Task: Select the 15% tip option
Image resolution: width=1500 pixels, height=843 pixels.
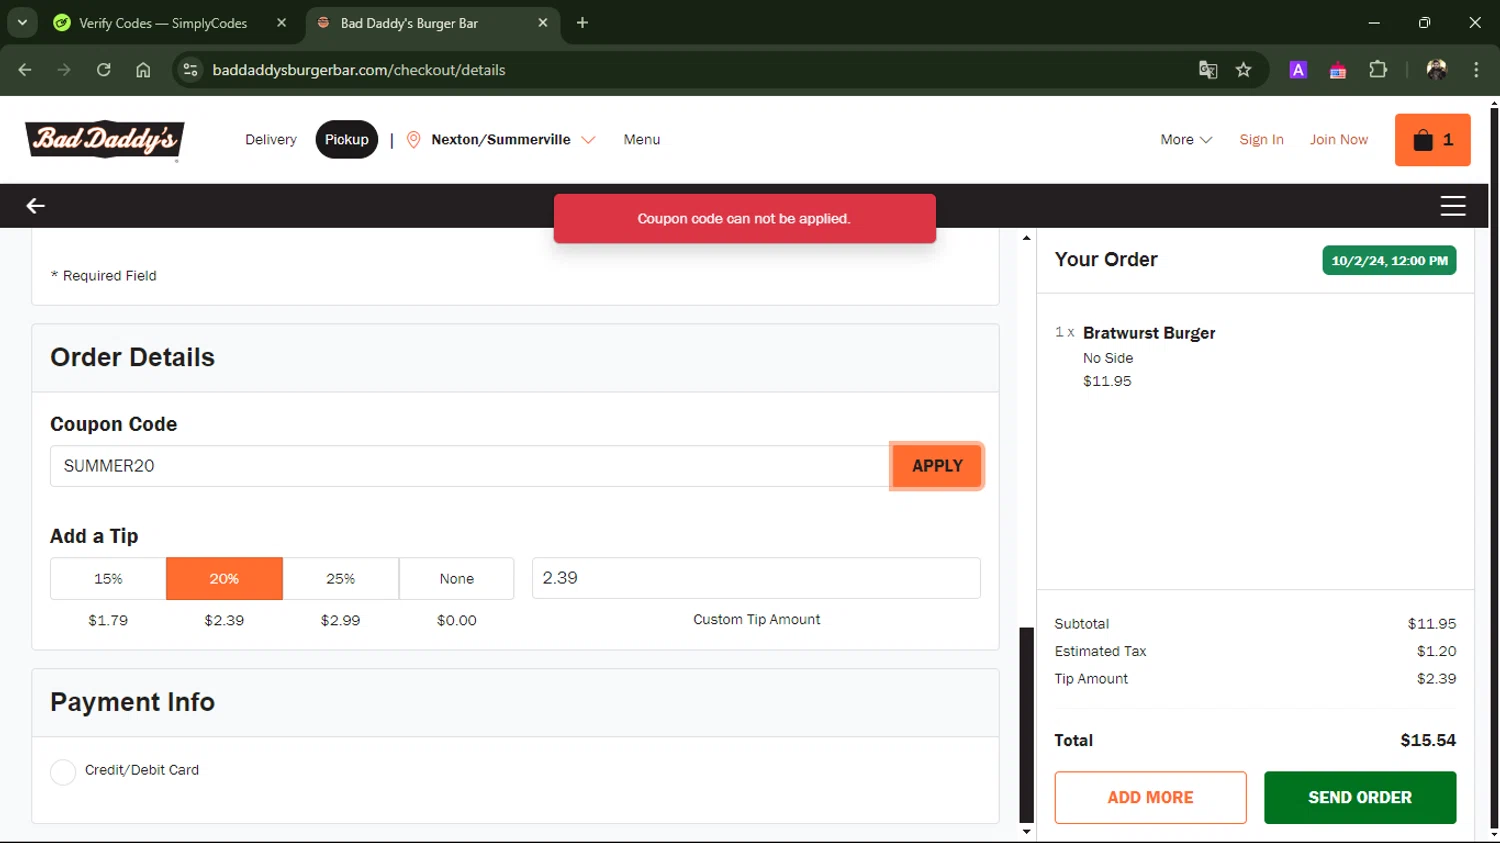Action: (108, 579)
